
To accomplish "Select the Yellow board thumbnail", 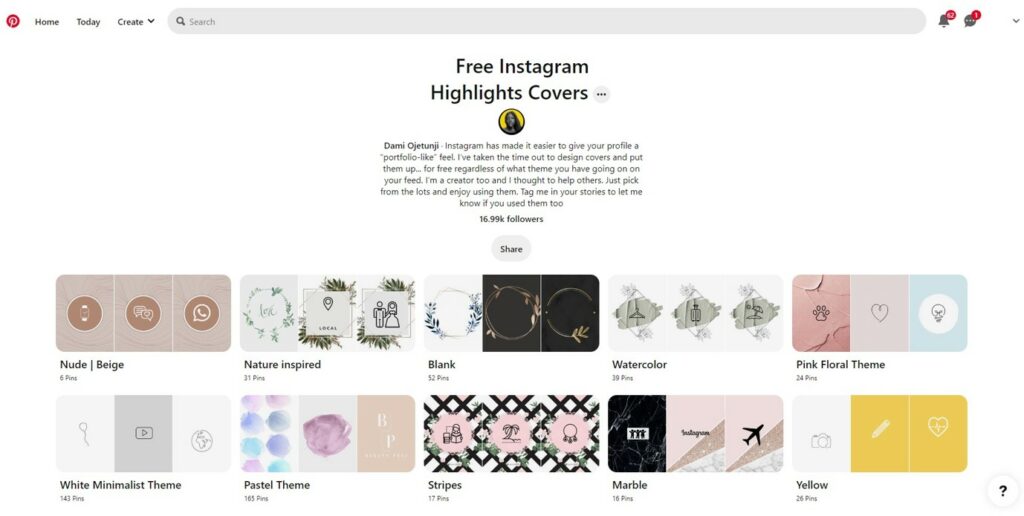I will pos(880,434).
